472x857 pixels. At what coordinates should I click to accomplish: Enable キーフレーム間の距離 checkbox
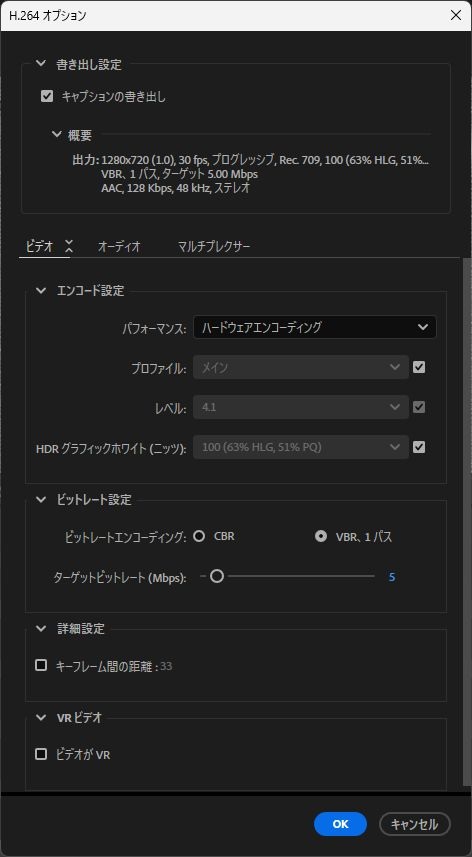pos(41,665)
